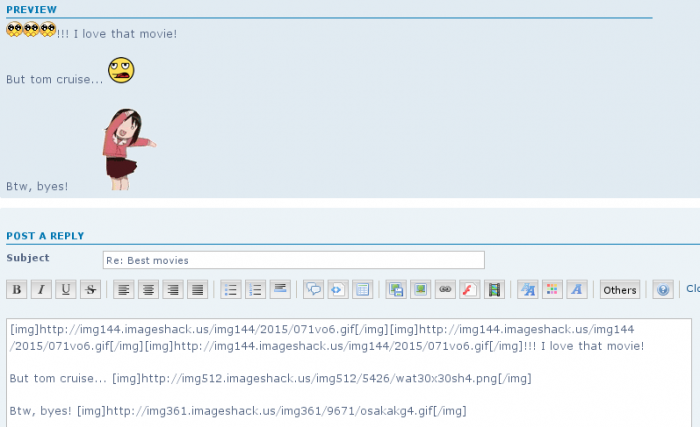The width and height of the screenshot is (700, 427).
Task: Align text left
Action: tap(124, 289)
